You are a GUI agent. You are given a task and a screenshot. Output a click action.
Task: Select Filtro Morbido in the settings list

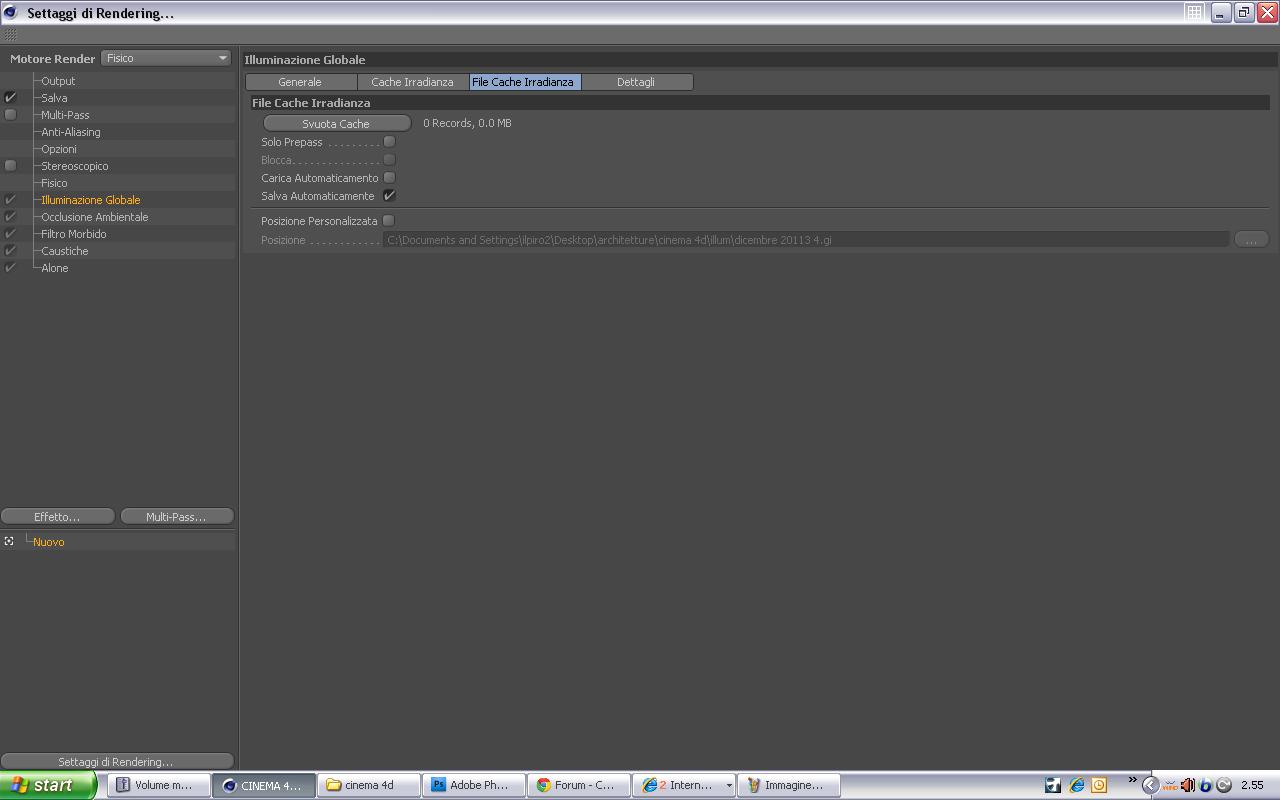(x=74, y=234)
